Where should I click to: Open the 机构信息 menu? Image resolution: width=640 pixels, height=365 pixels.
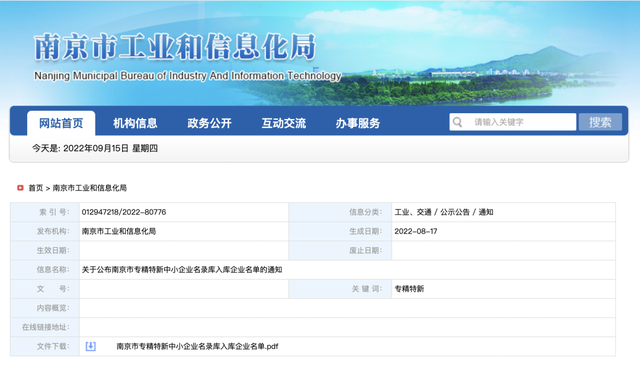135,123
